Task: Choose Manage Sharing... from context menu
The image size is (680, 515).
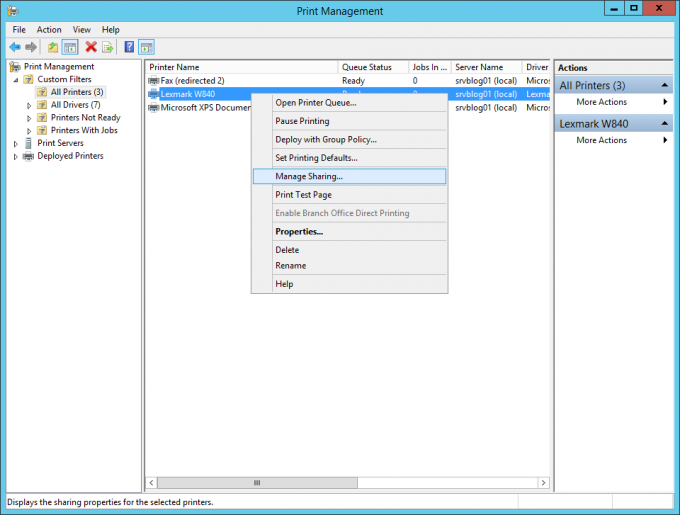Action: [x=309, y=176]
